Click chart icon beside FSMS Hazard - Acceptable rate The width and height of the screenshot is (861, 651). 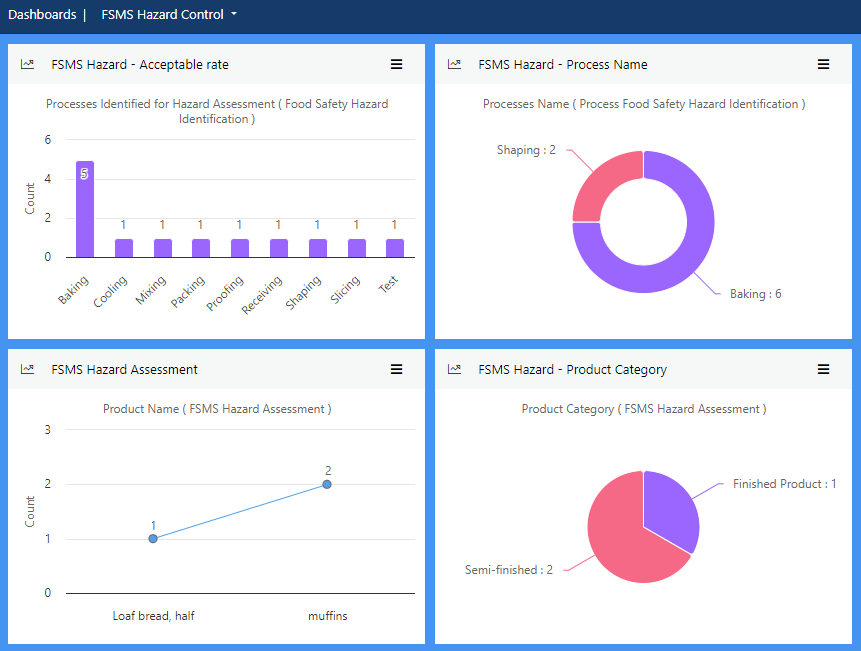pos(28,64)
